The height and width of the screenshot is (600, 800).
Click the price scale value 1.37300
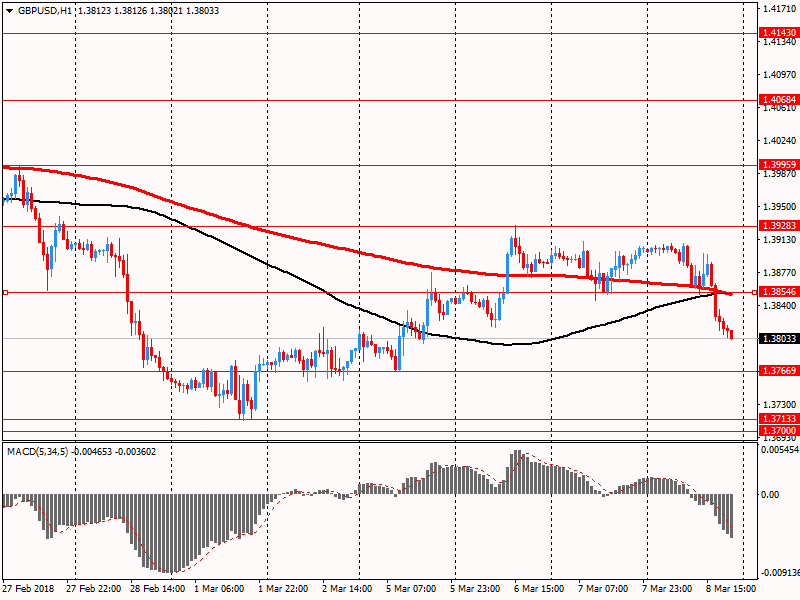click(x=779, y=405)
